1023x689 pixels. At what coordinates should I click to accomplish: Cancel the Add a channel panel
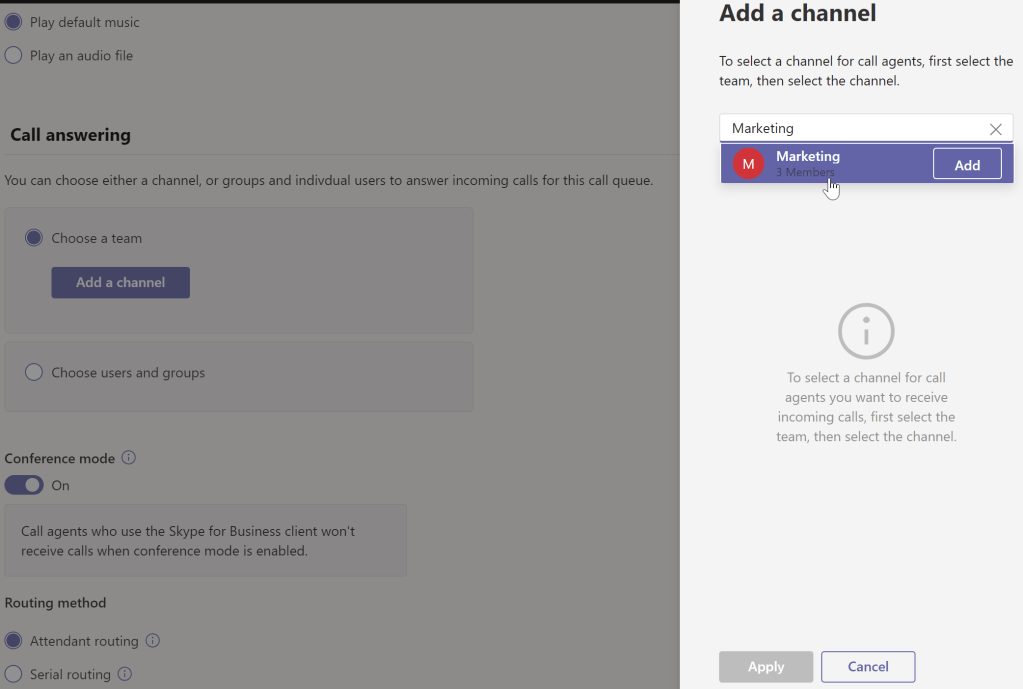tap(868, 667)
